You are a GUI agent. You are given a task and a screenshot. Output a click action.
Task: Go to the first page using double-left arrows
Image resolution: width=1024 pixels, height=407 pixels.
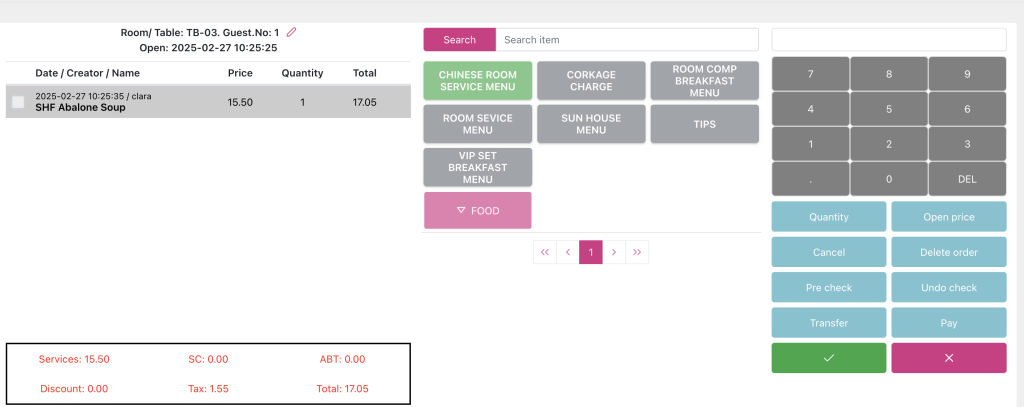click(x=544, y=252)
